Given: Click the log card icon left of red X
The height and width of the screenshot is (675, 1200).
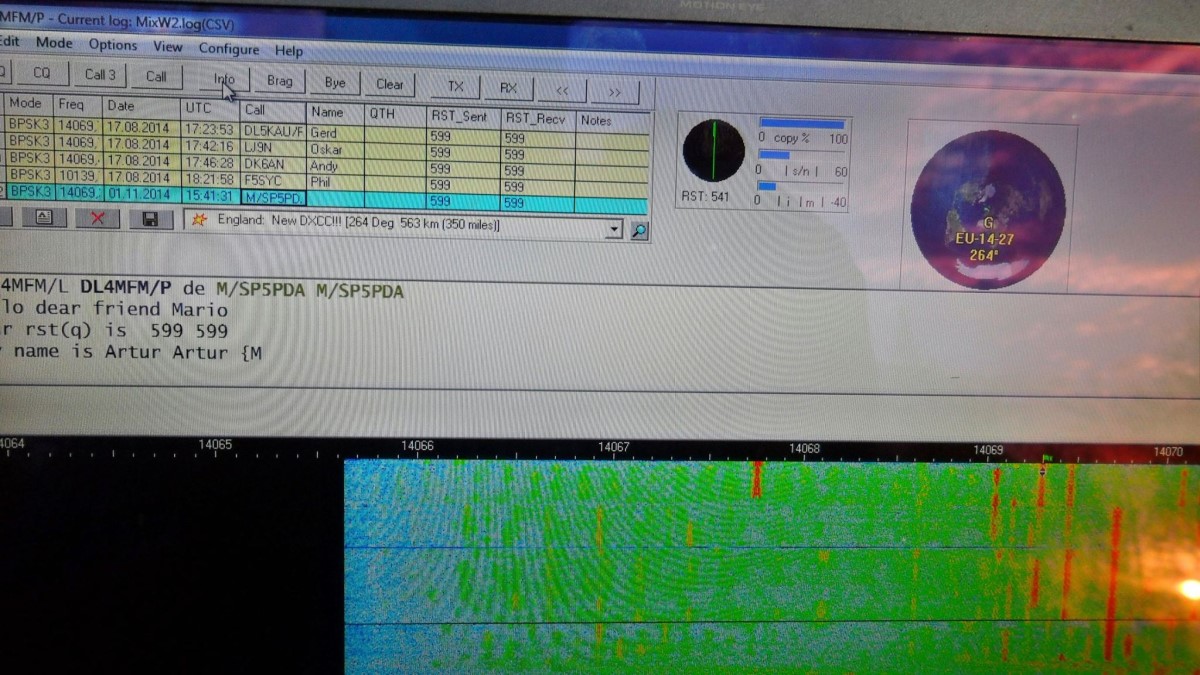Looking at the screenshot, I should tap(43, 217).
